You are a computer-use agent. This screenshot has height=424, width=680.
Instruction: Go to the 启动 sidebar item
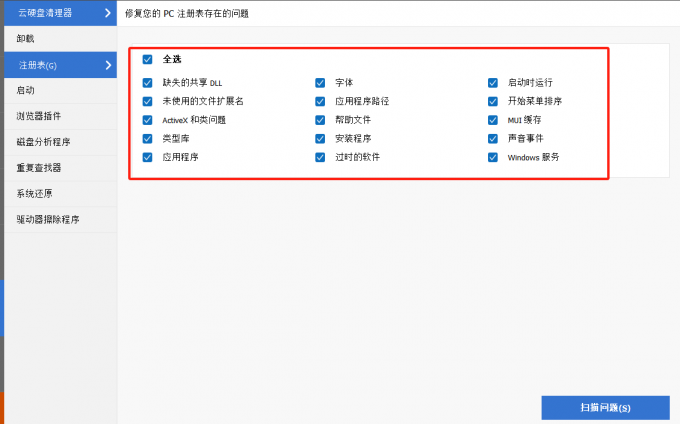click(x=60, y=90)
